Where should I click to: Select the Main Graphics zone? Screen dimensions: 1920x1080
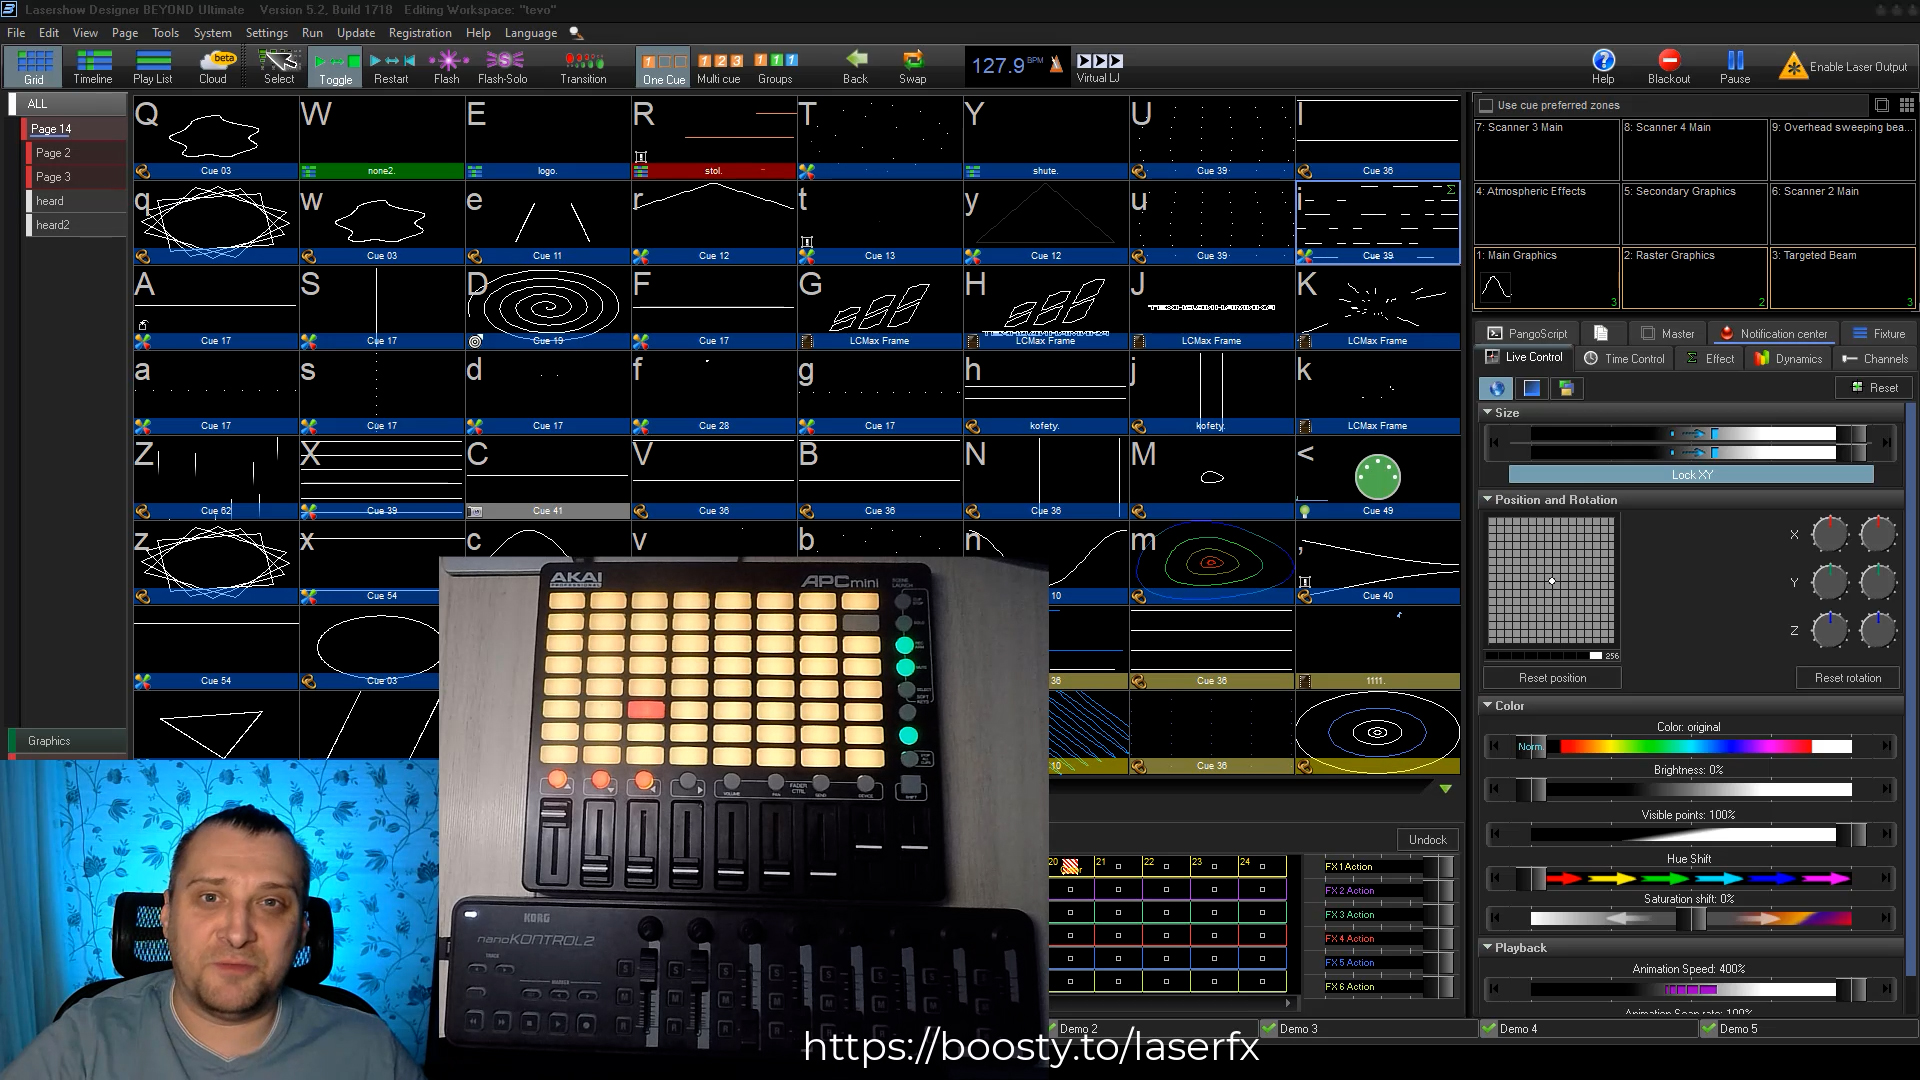[1546, 278]
